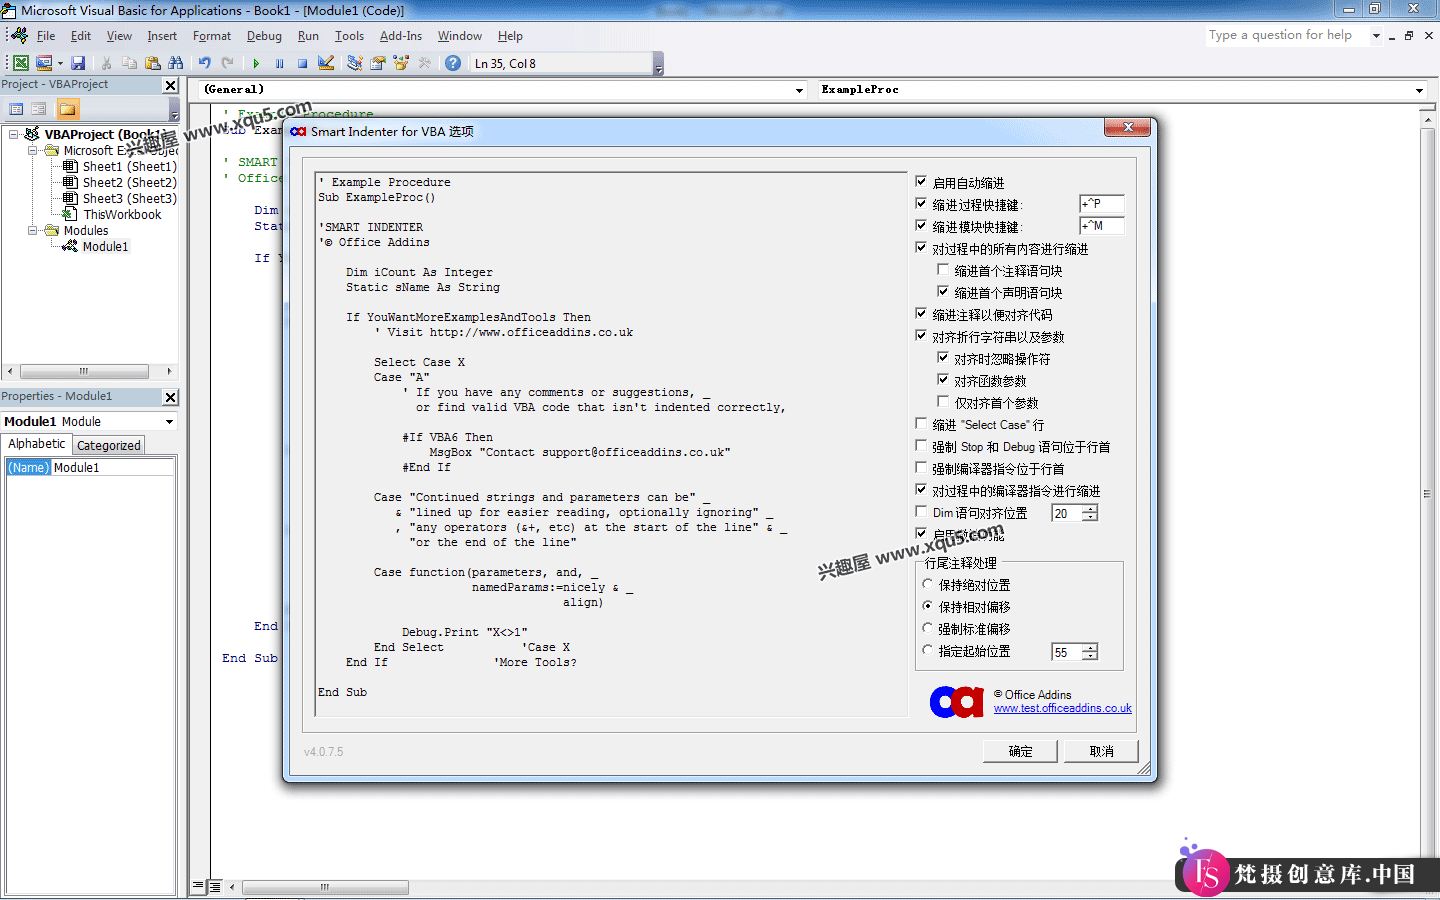This screenshot has width=1440, height=900.
Task: Click the Redo arrow icon
Action: click(x=228, y=63)
